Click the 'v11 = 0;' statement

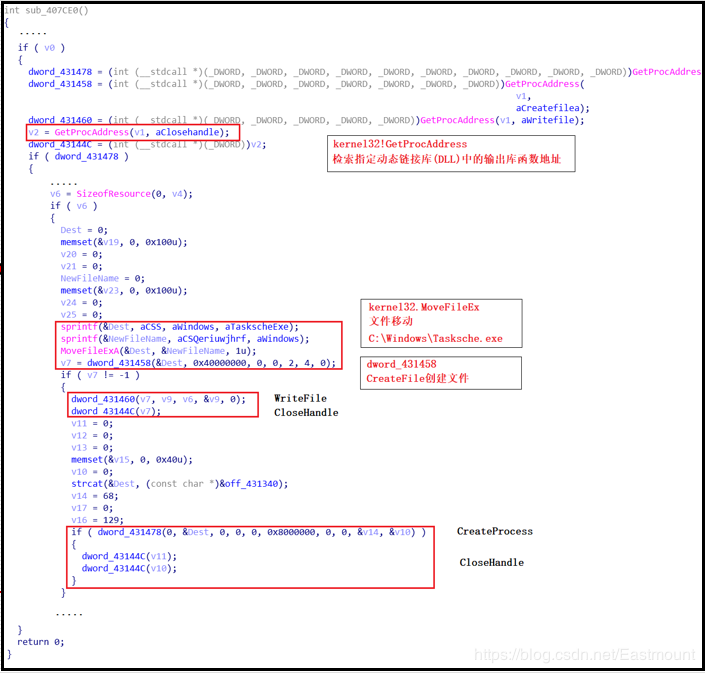point(92,423)
